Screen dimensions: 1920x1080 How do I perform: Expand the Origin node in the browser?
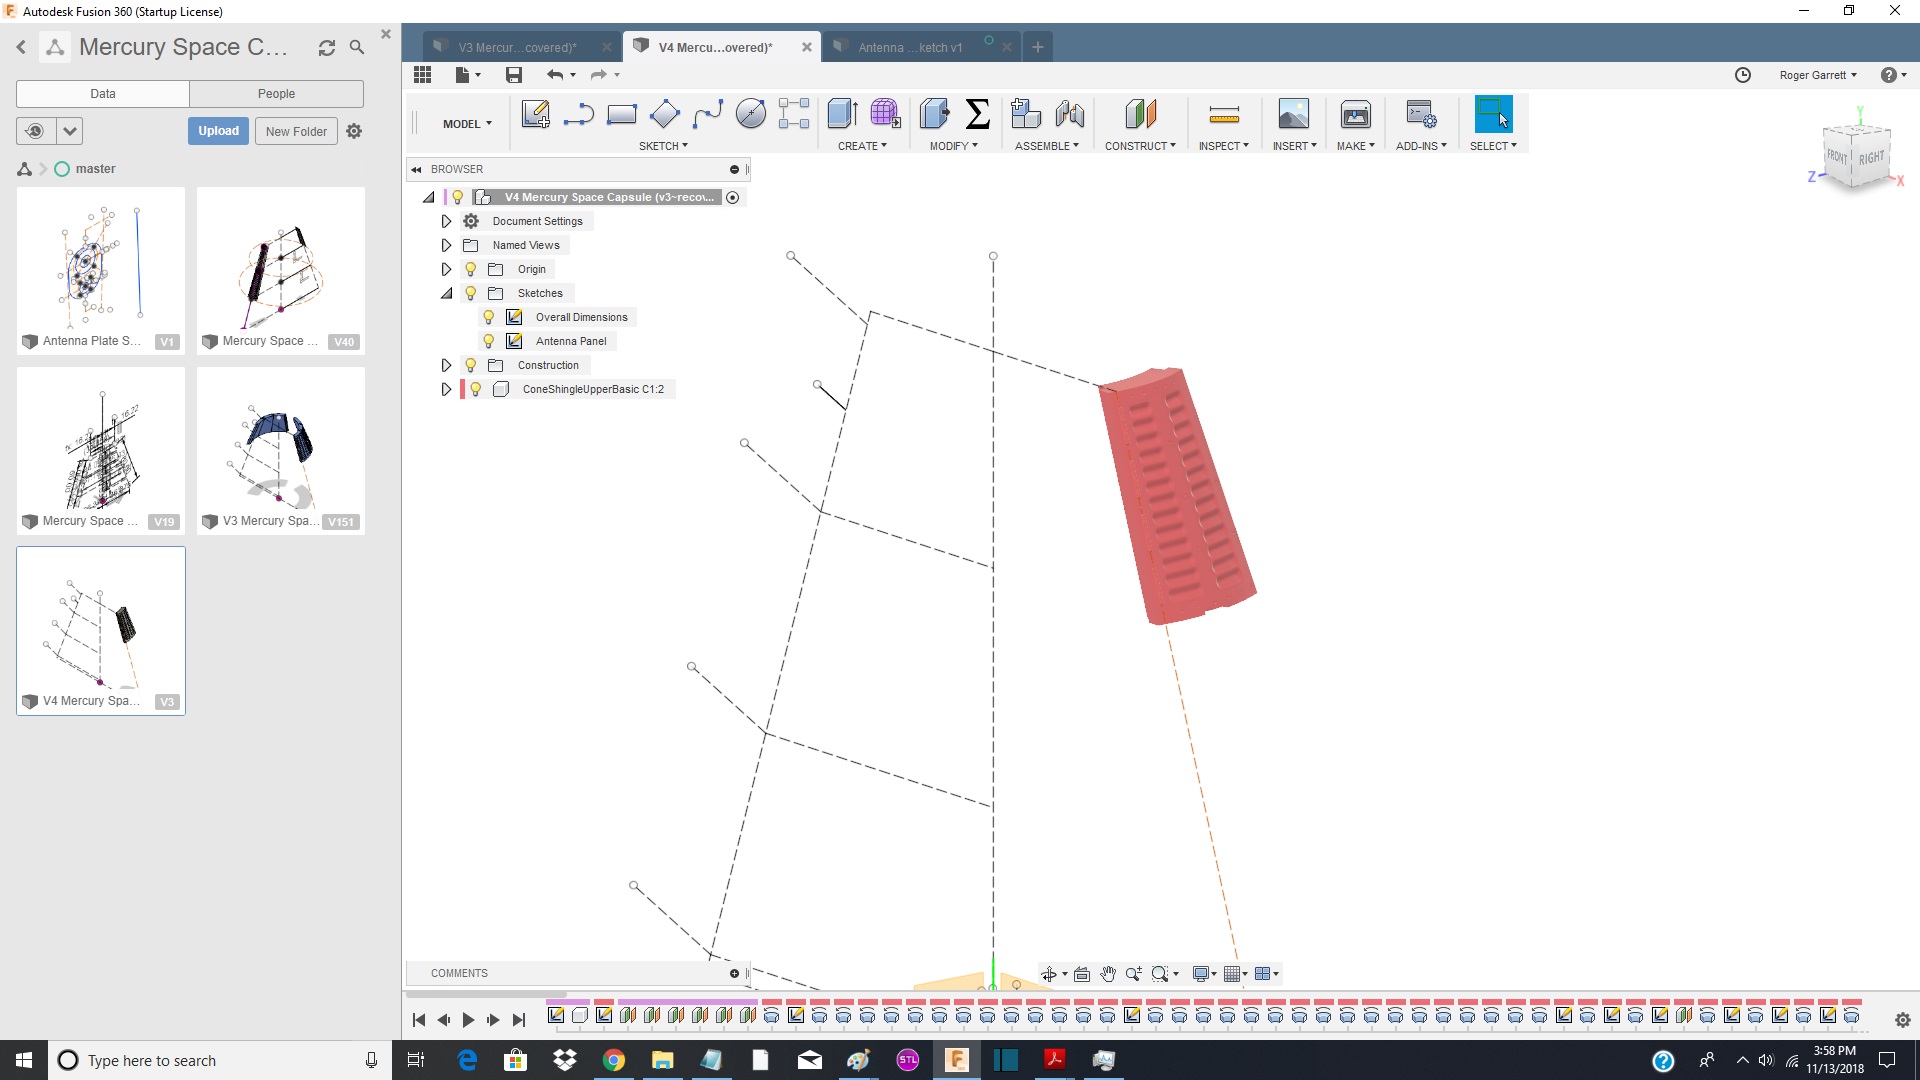[446, 269]
